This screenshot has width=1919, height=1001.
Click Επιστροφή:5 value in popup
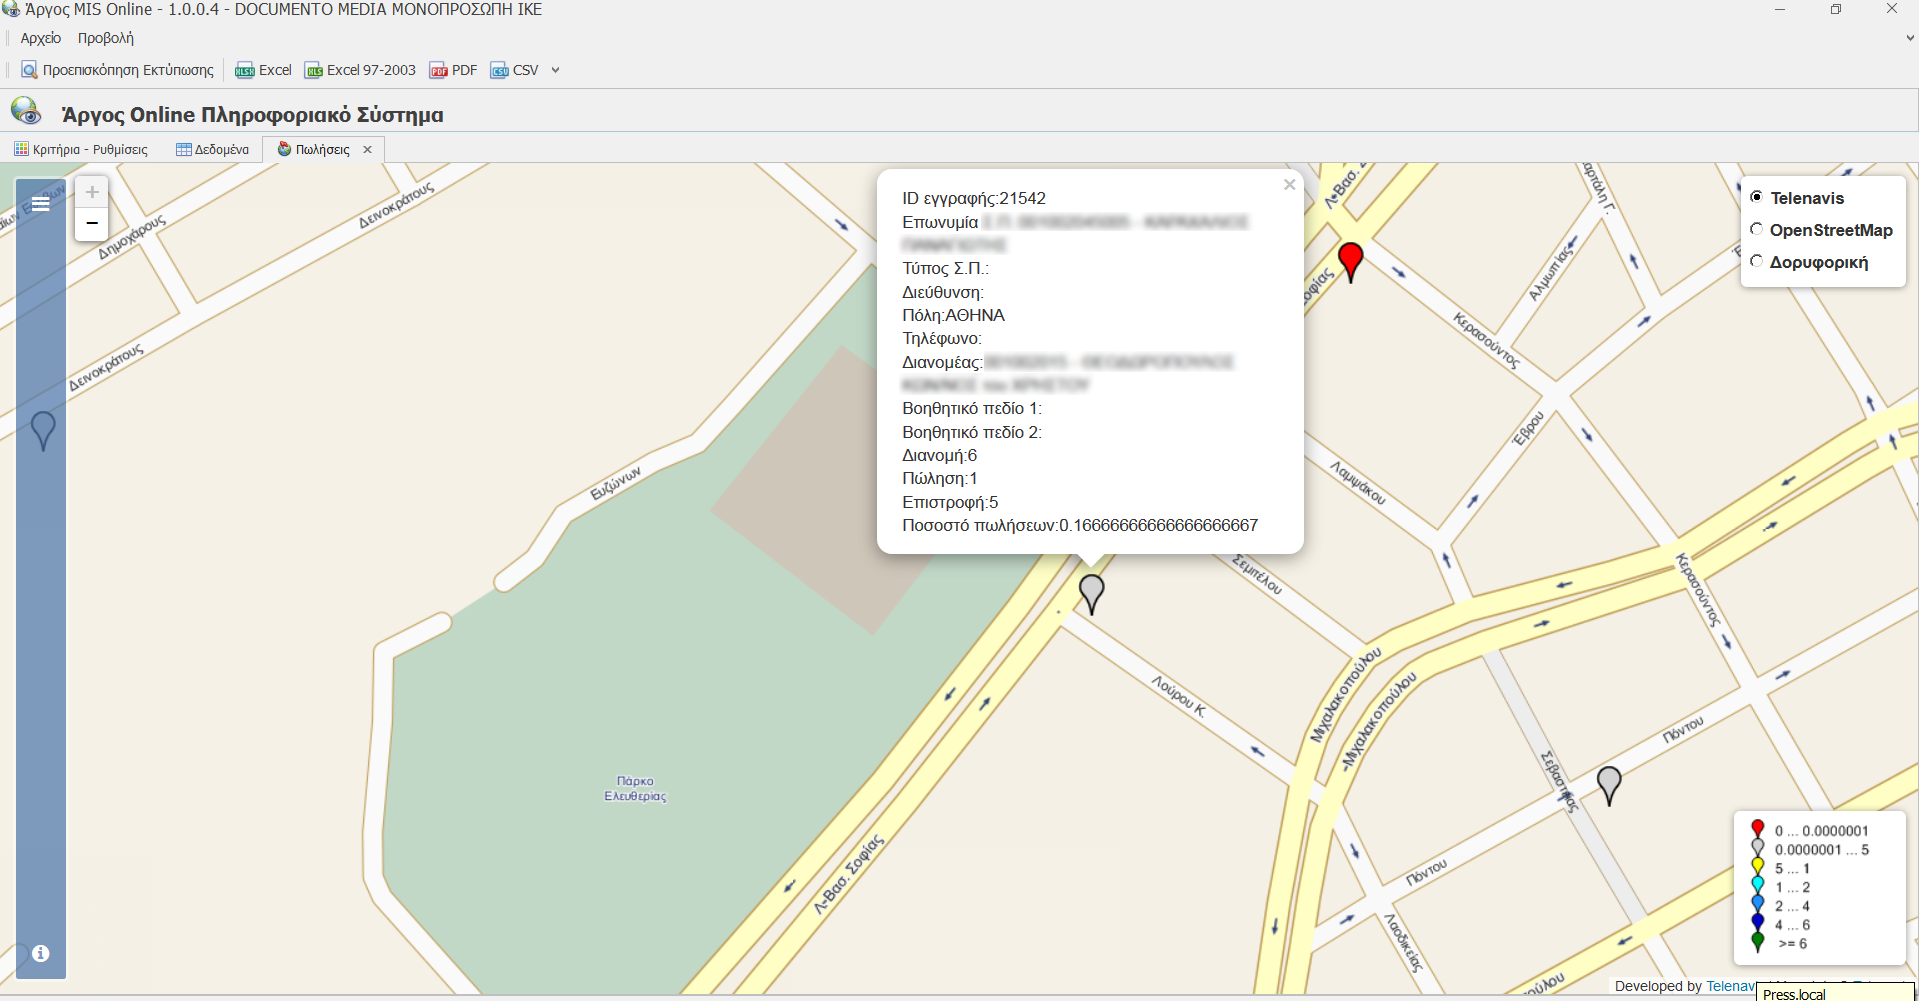coord(950,502)
